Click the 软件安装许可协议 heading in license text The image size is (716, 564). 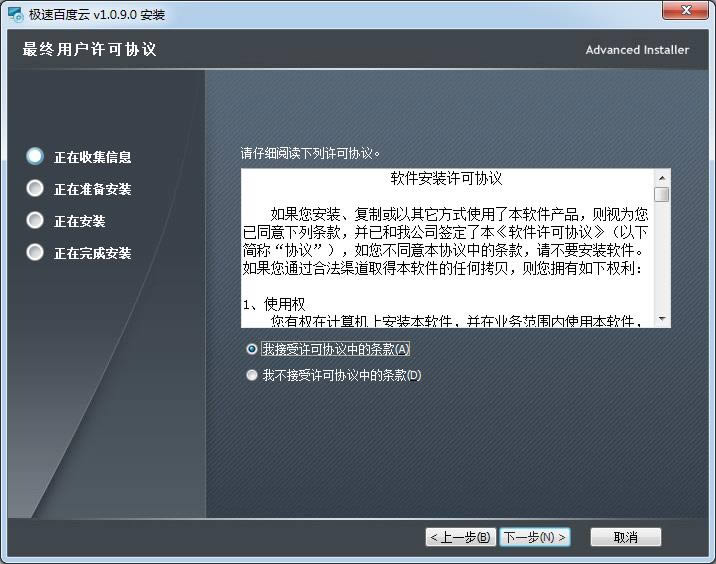446,179
